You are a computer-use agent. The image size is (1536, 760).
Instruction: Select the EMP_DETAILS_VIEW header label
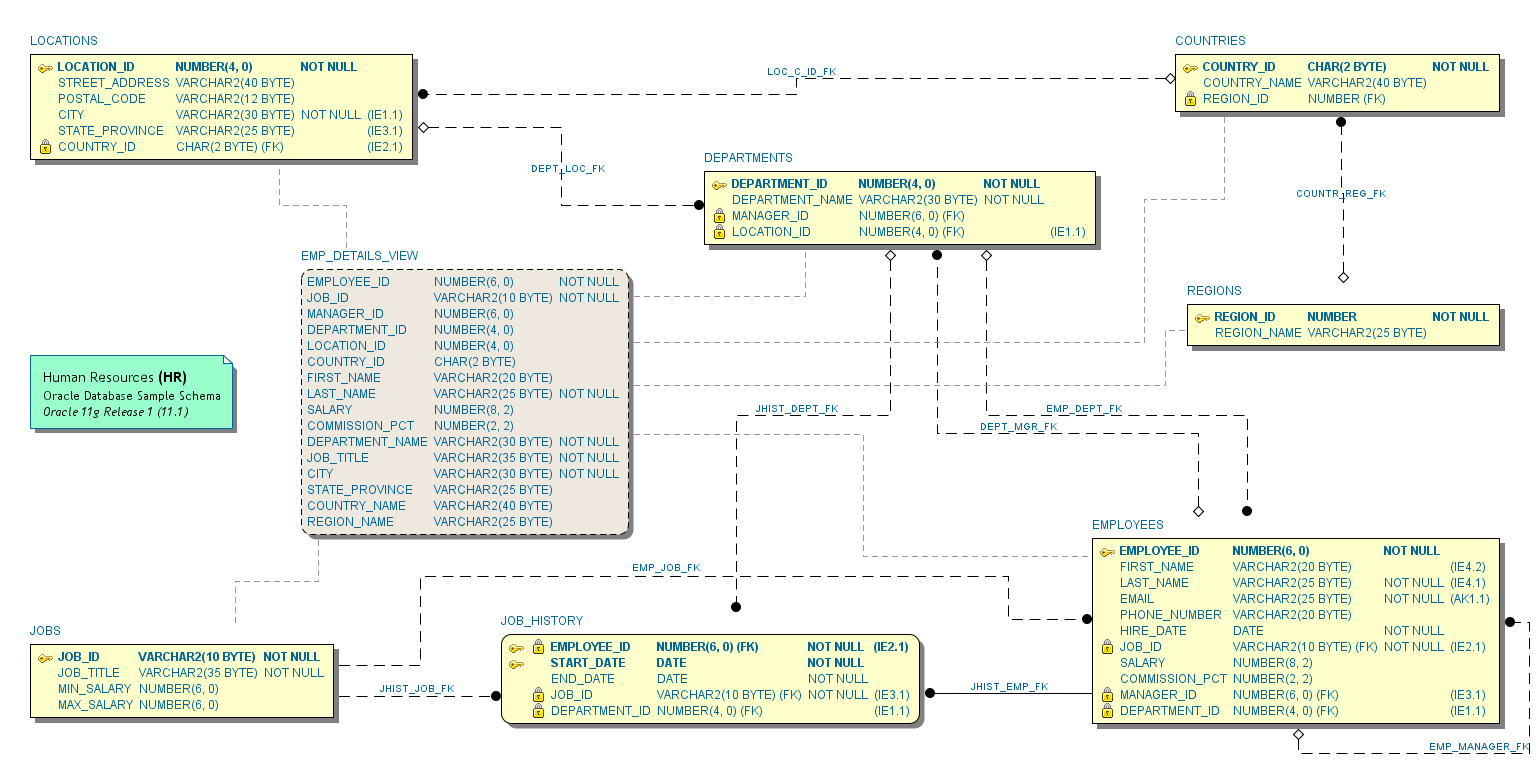[359, 255]
